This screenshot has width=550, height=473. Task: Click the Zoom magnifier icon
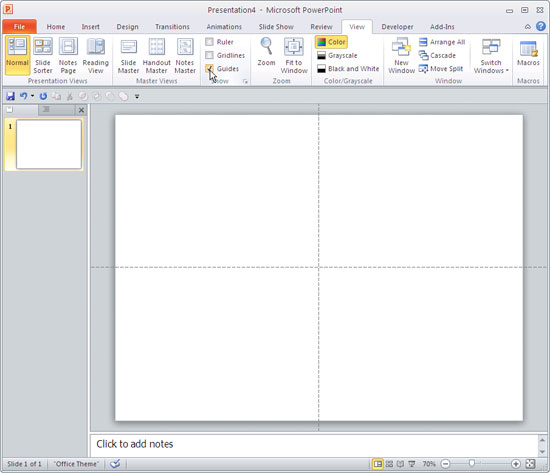pos(266,46)
